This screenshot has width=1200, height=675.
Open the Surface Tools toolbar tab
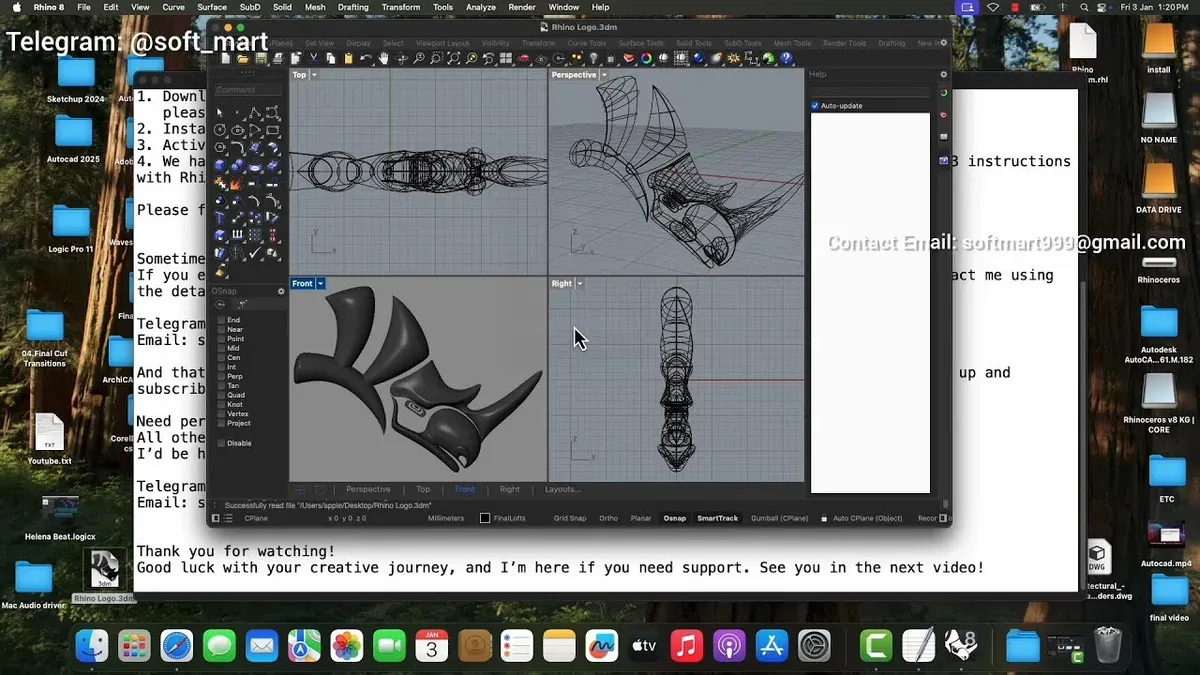640,43
